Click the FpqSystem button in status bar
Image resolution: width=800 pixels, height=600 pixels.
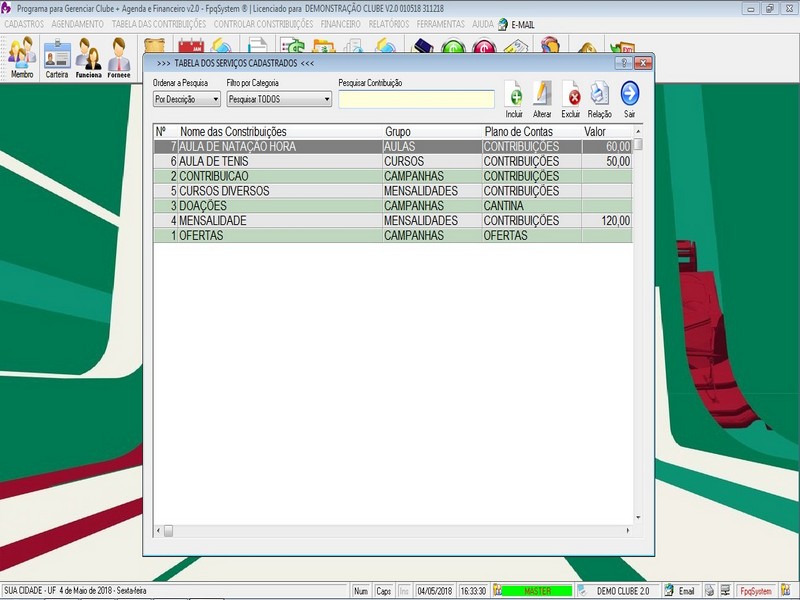click(755, 591)
